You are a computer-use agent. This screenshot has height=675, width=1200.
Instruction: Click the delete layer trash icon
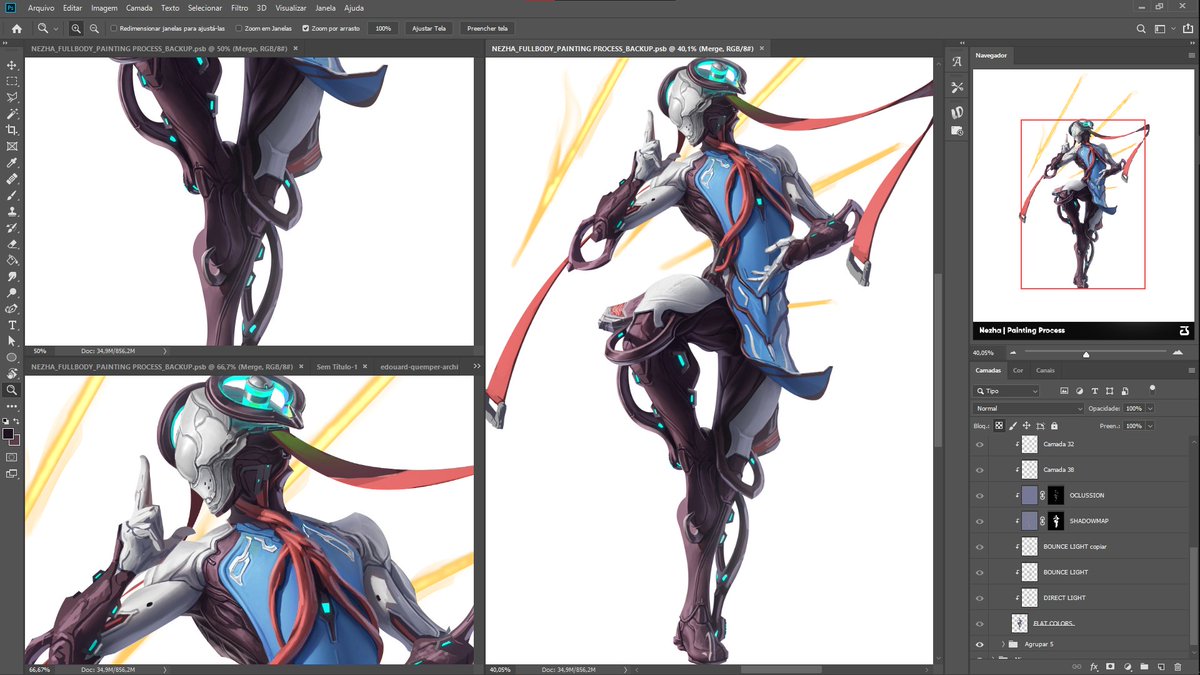coord(1178,666)
